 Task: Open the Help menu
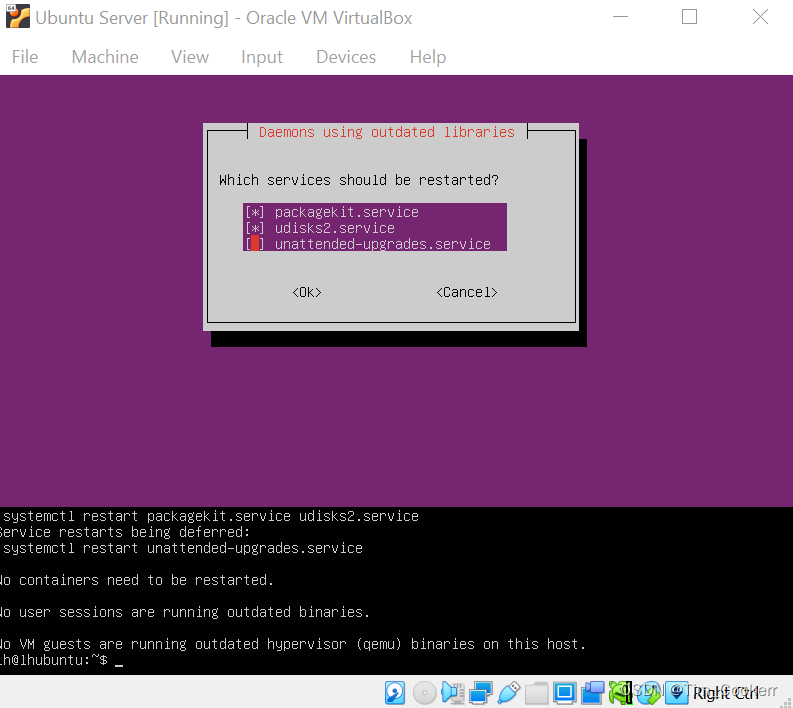click(x=428, y=57)
